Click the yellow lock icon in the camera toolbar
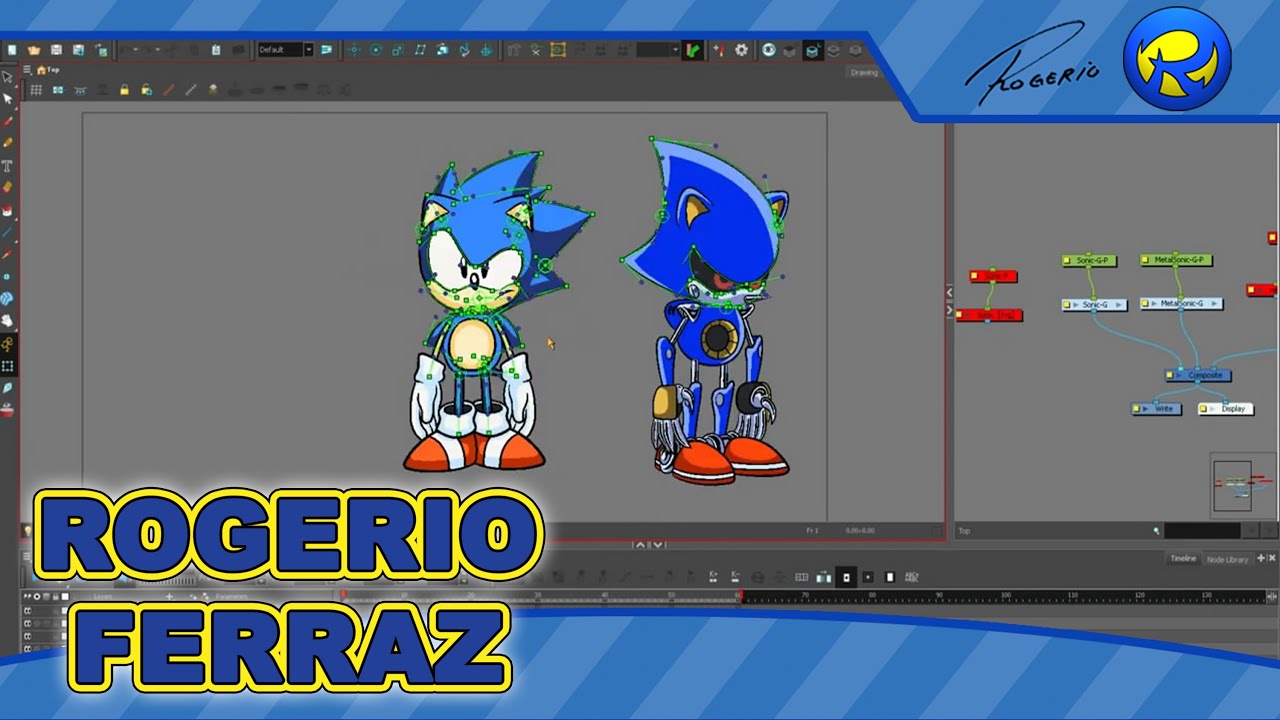The image size is (1280, 720). tap(124, 90)
